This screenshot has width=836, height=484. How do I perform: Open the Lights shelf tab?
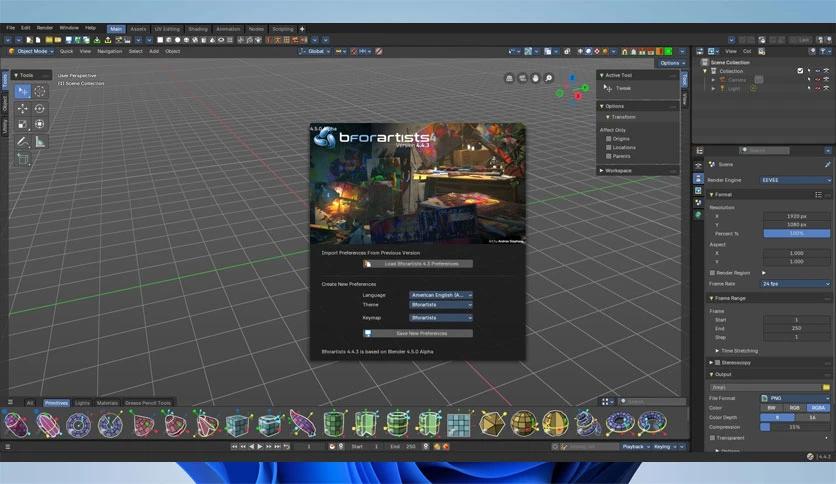(x=82, y=403)
